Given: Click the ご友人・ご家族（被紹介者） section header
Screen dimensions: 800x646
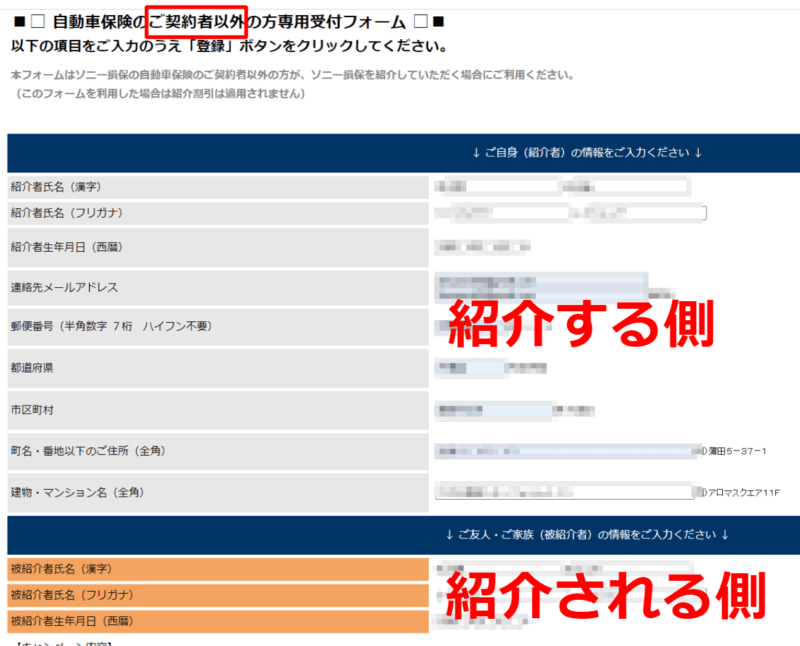Looking at the screenshot, I should click(586, 535).
